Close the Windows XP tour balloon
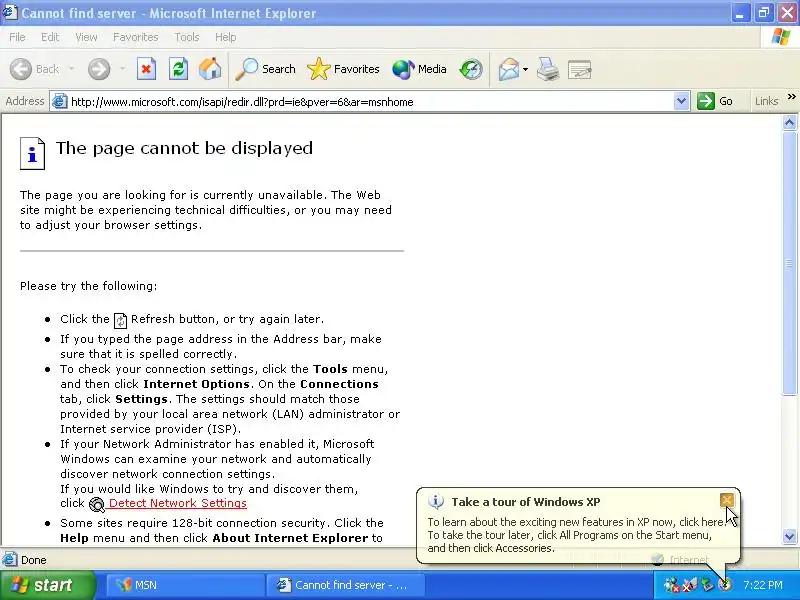This screenshot has height=600, width=800. [x=727, y=500]
